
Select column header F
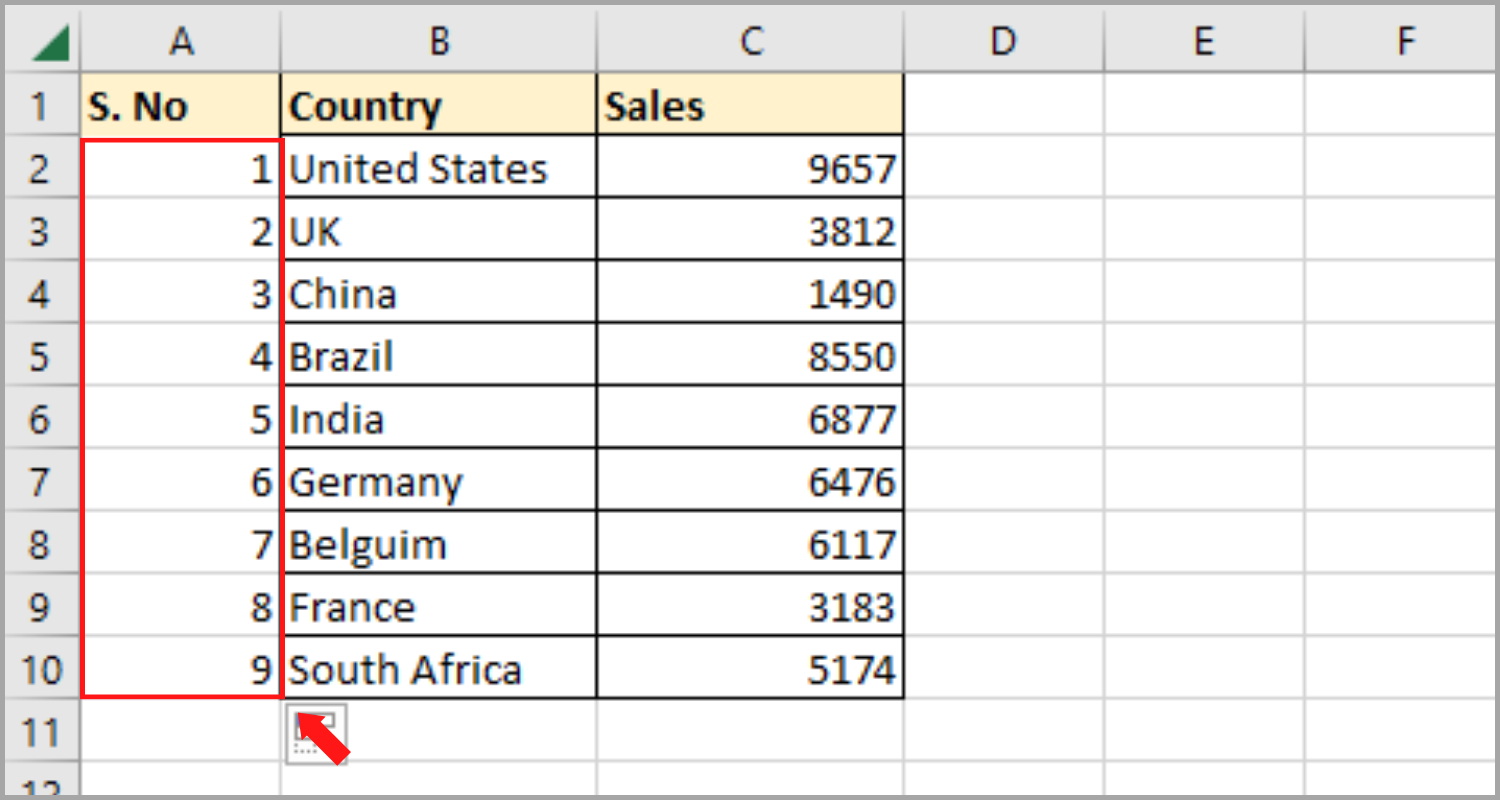coord(1405,40)
